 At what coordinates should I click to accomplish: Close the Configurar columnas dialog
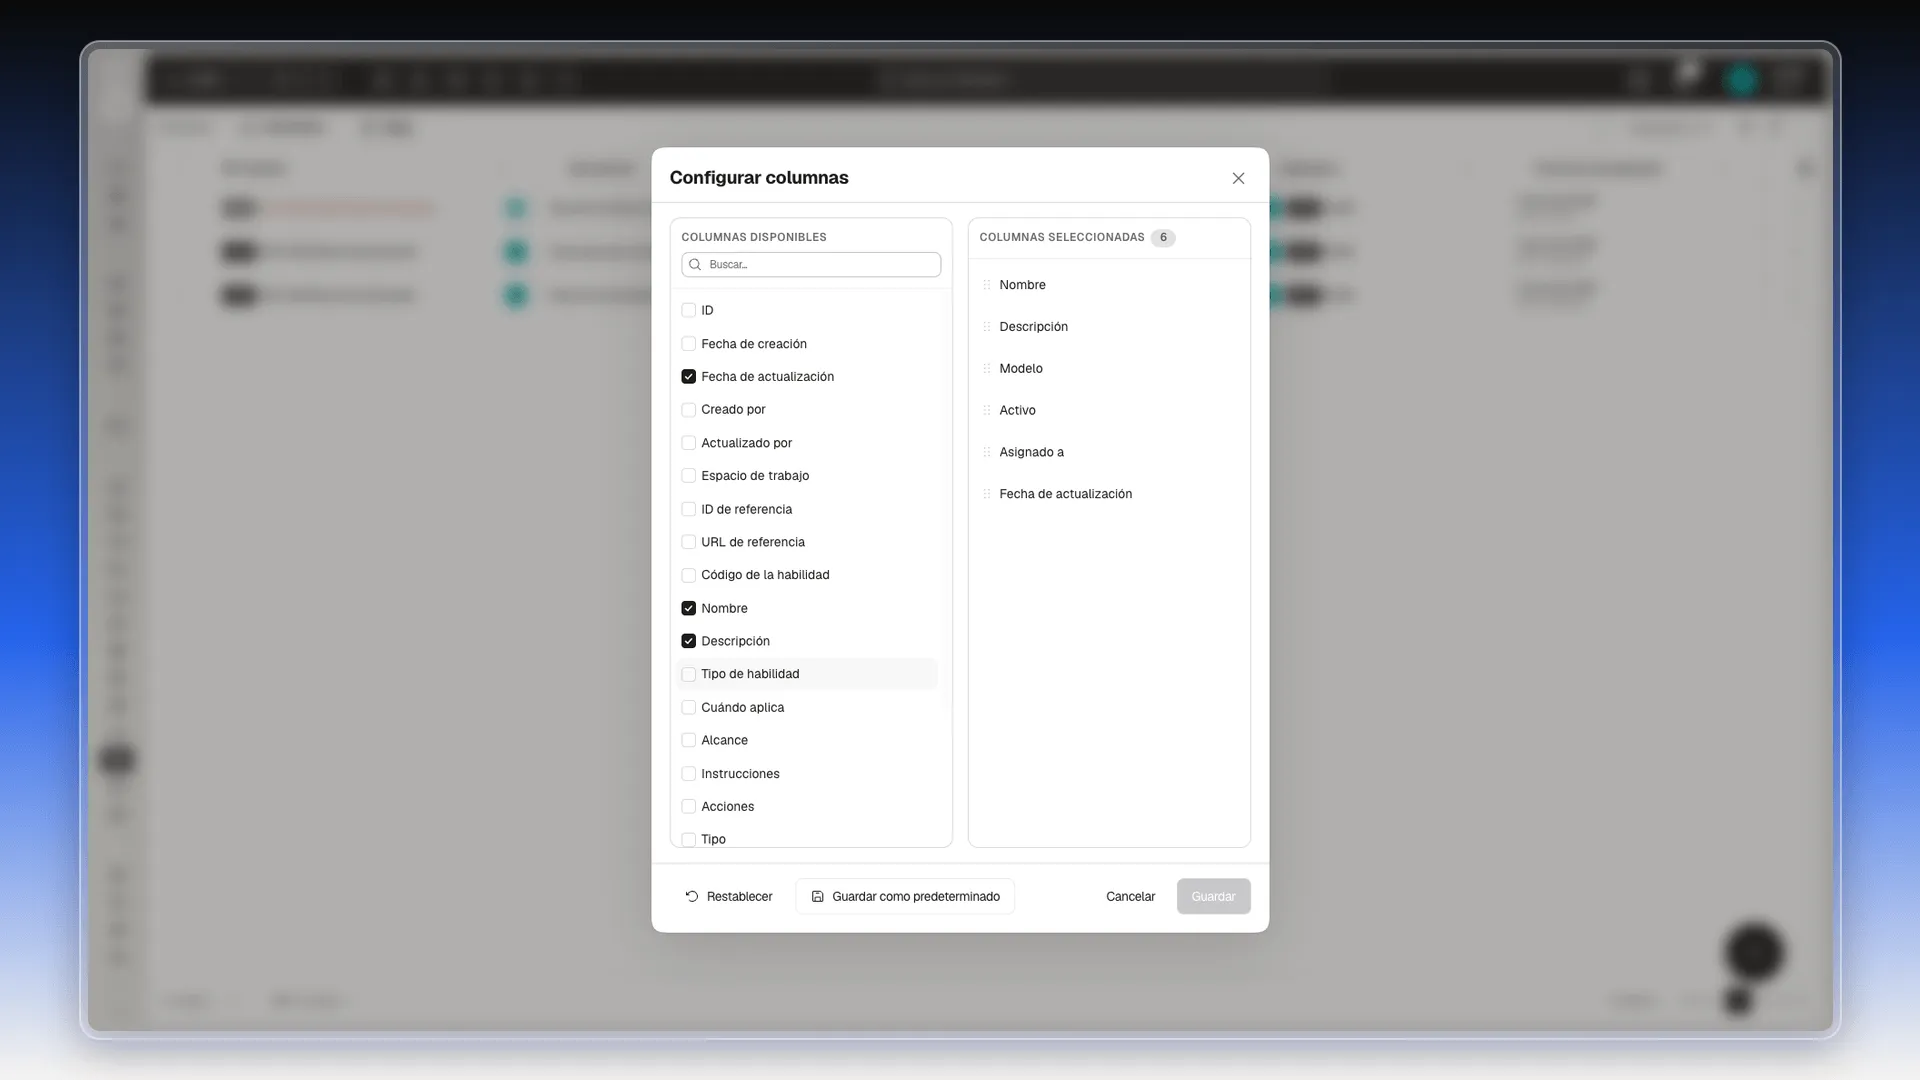(x=1238, y=178)
